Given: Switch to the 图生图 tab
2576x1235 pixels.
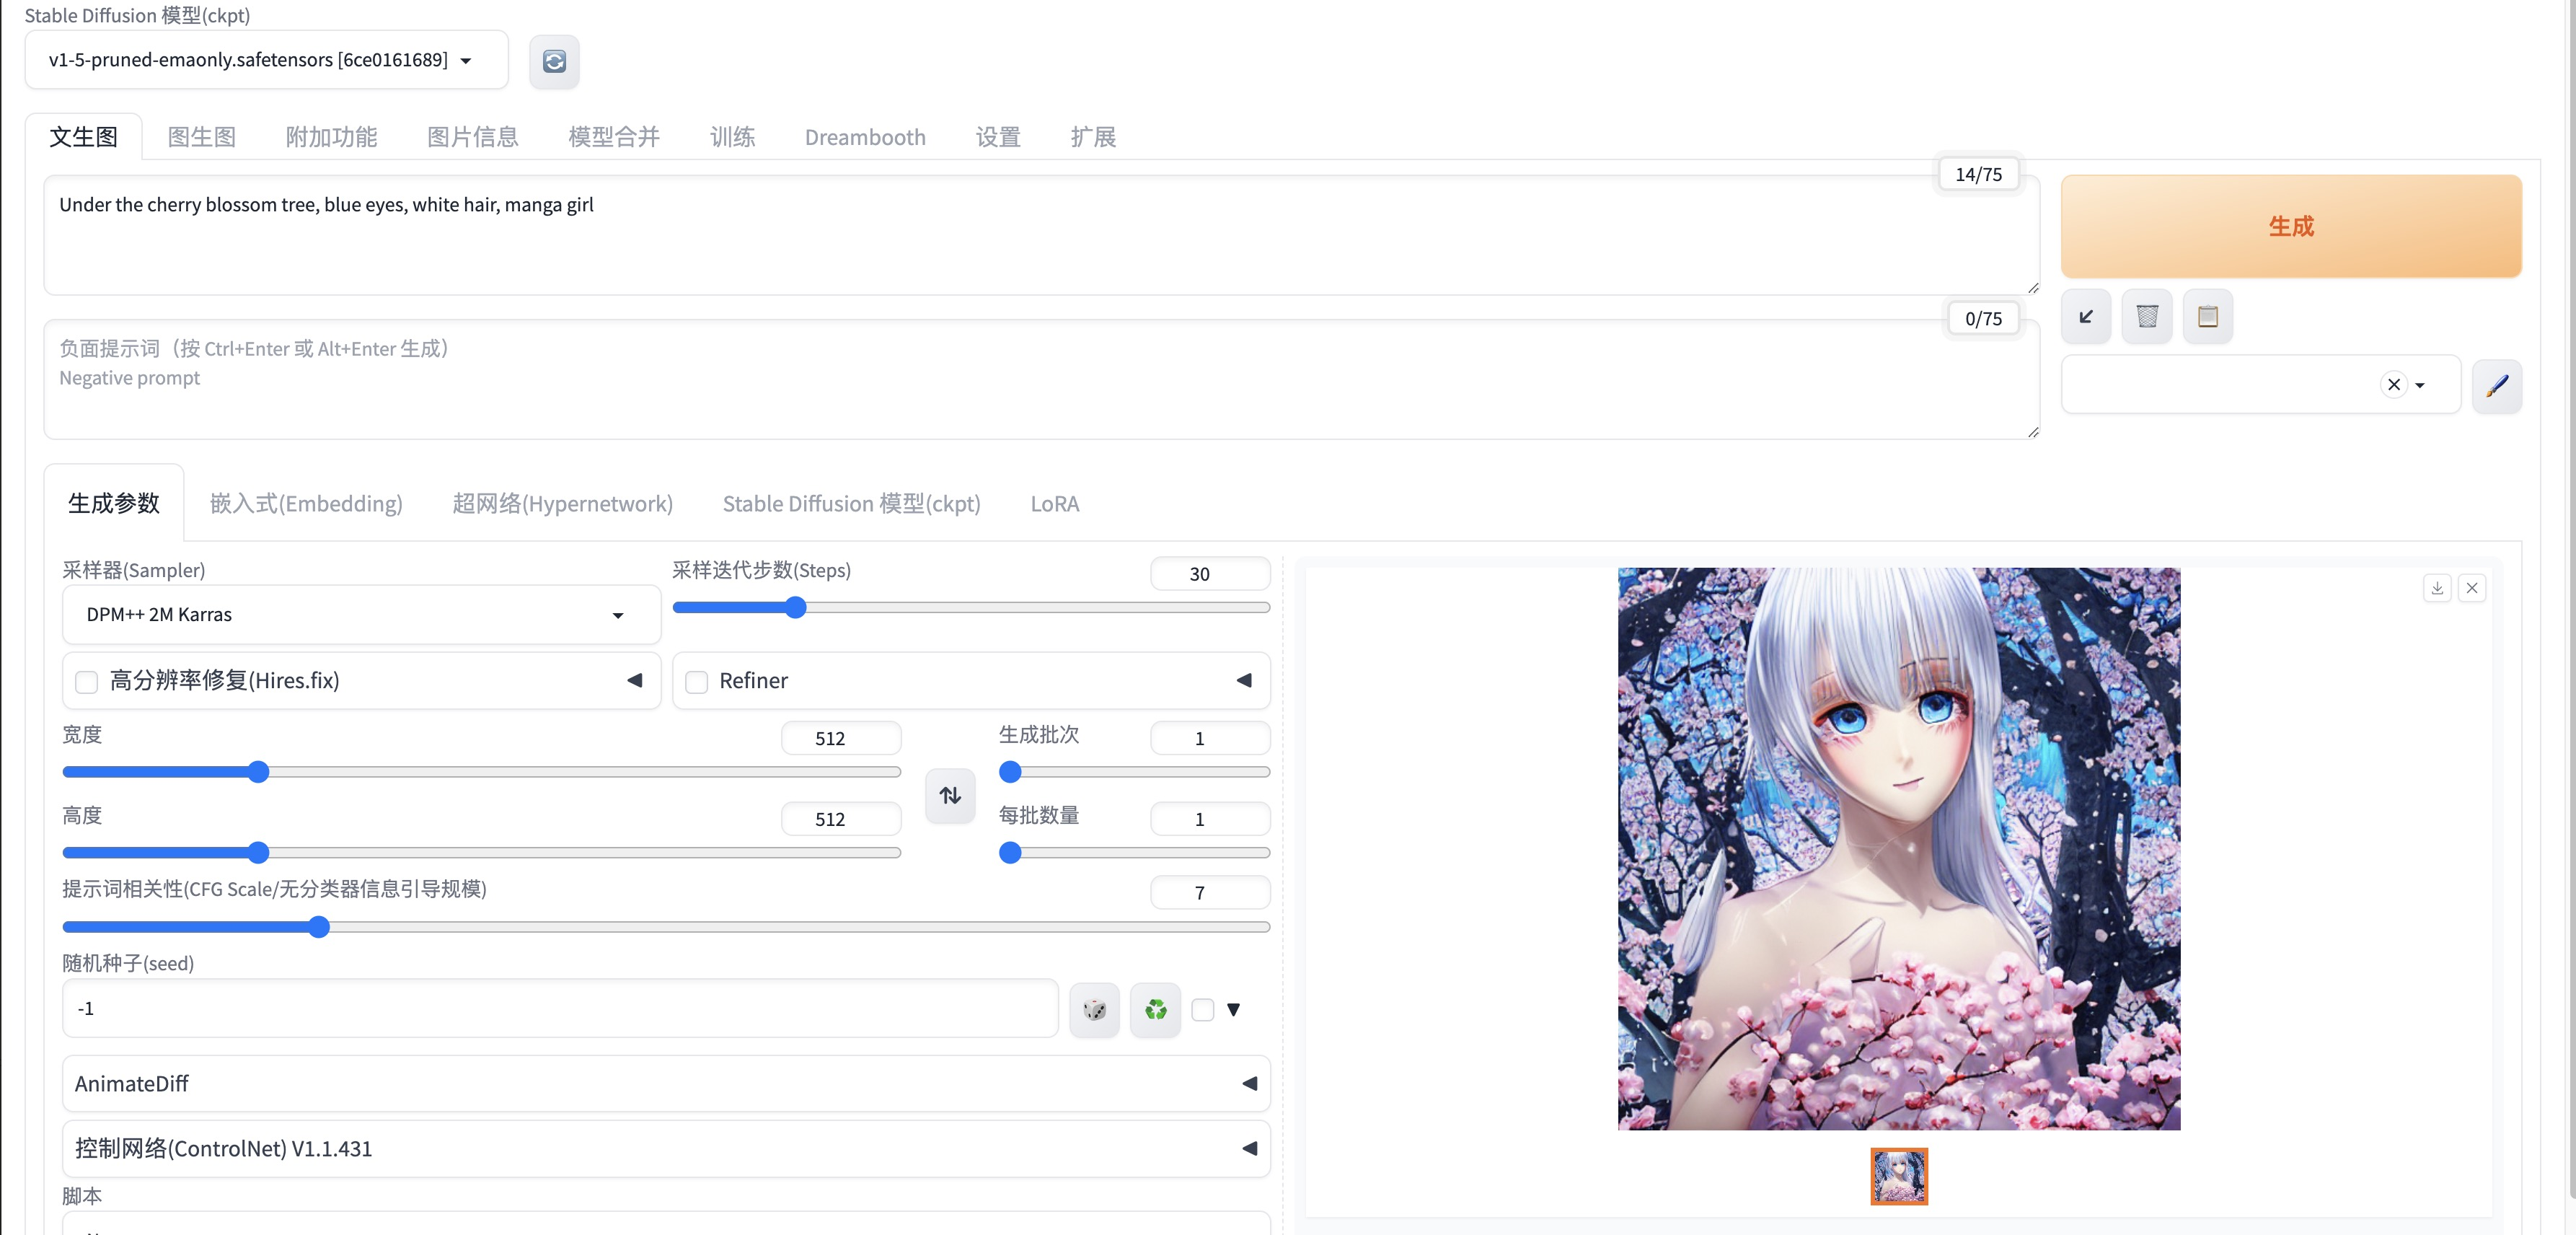Looking at the screenshot, I should click(202, 137).
